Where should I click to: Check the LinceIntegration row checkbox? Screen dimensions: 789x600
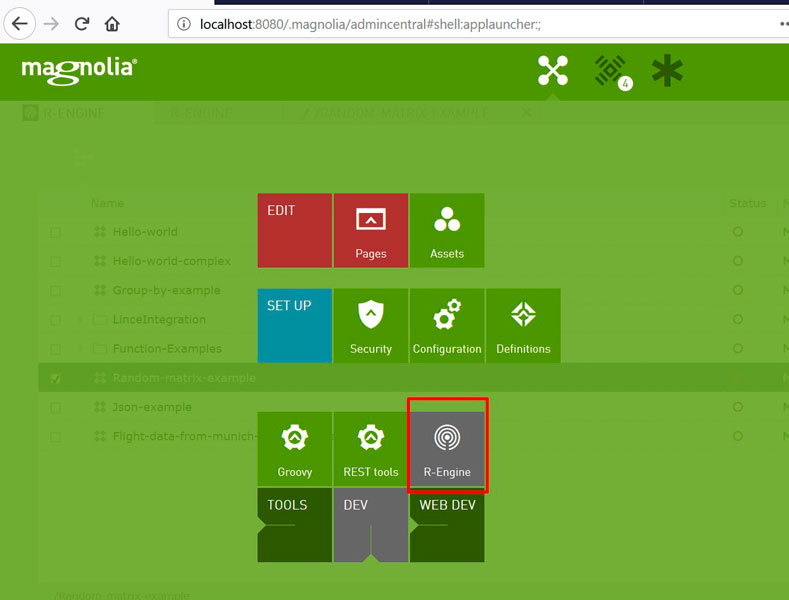point(55,320)
